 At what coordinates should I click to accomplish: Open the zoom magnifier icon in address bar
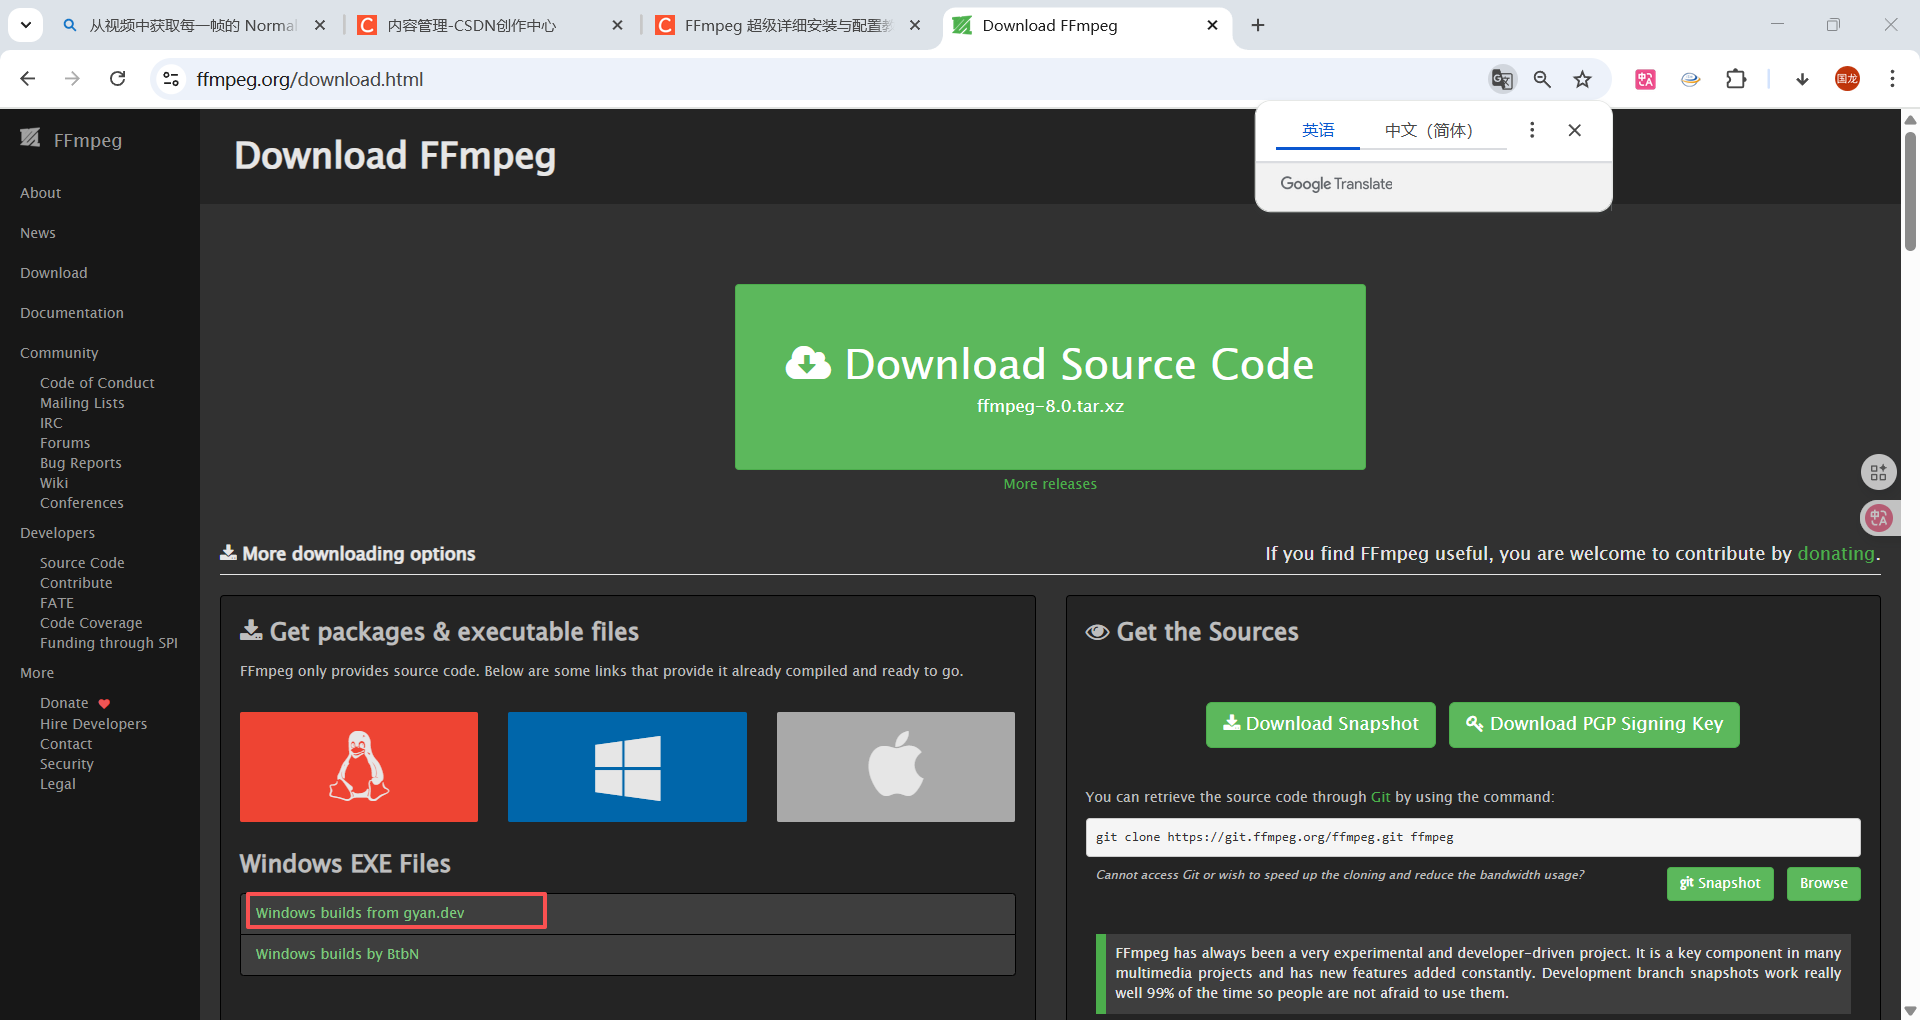click(x=1542, y=79)
